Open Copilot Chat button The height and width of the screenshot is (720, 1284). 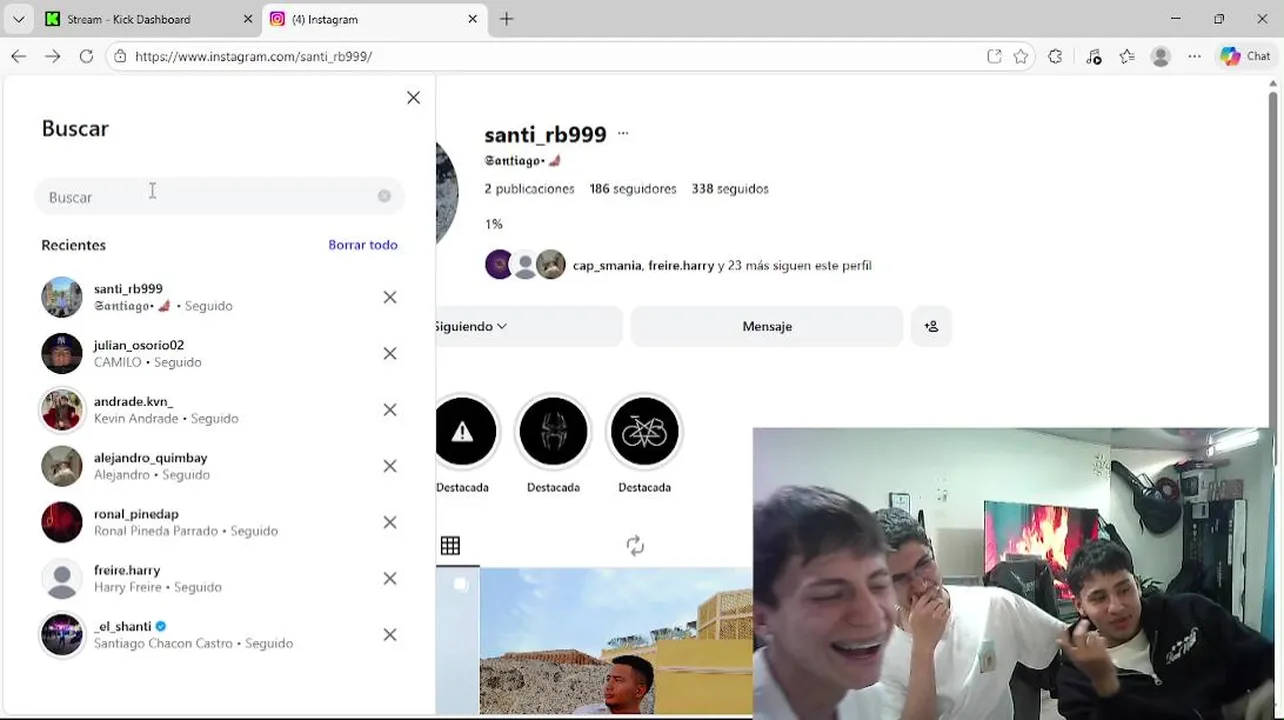[1245, 56]
